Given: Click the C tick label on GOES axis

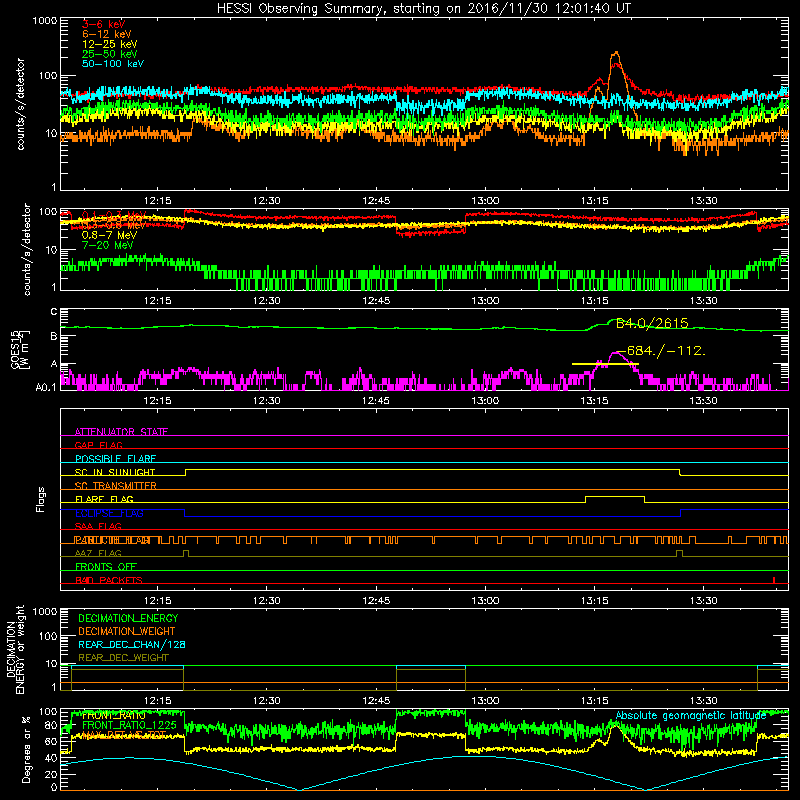Looking at the screenshot, I should tap(54, 312).
